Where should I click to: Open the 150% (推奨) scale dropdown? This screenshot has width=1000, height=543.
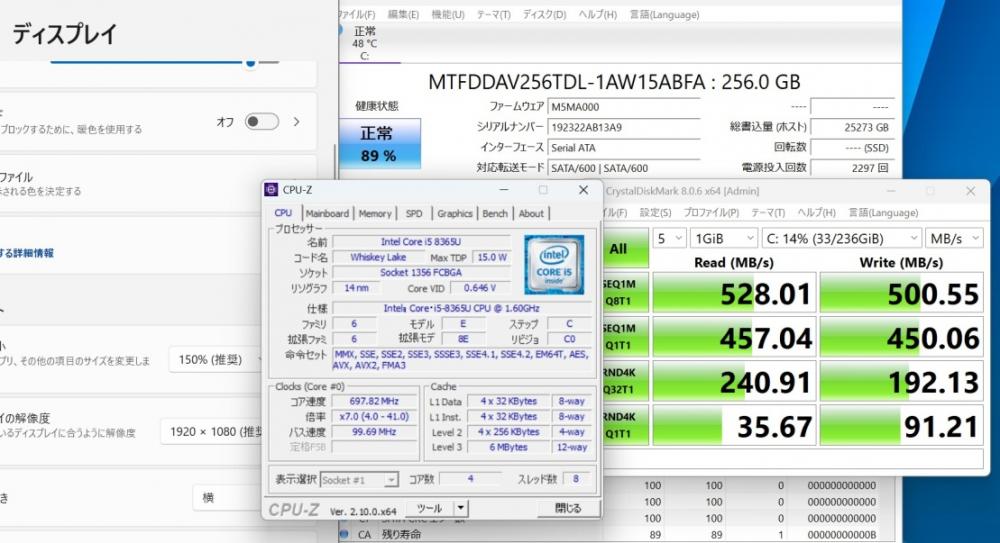pos(217,360)
